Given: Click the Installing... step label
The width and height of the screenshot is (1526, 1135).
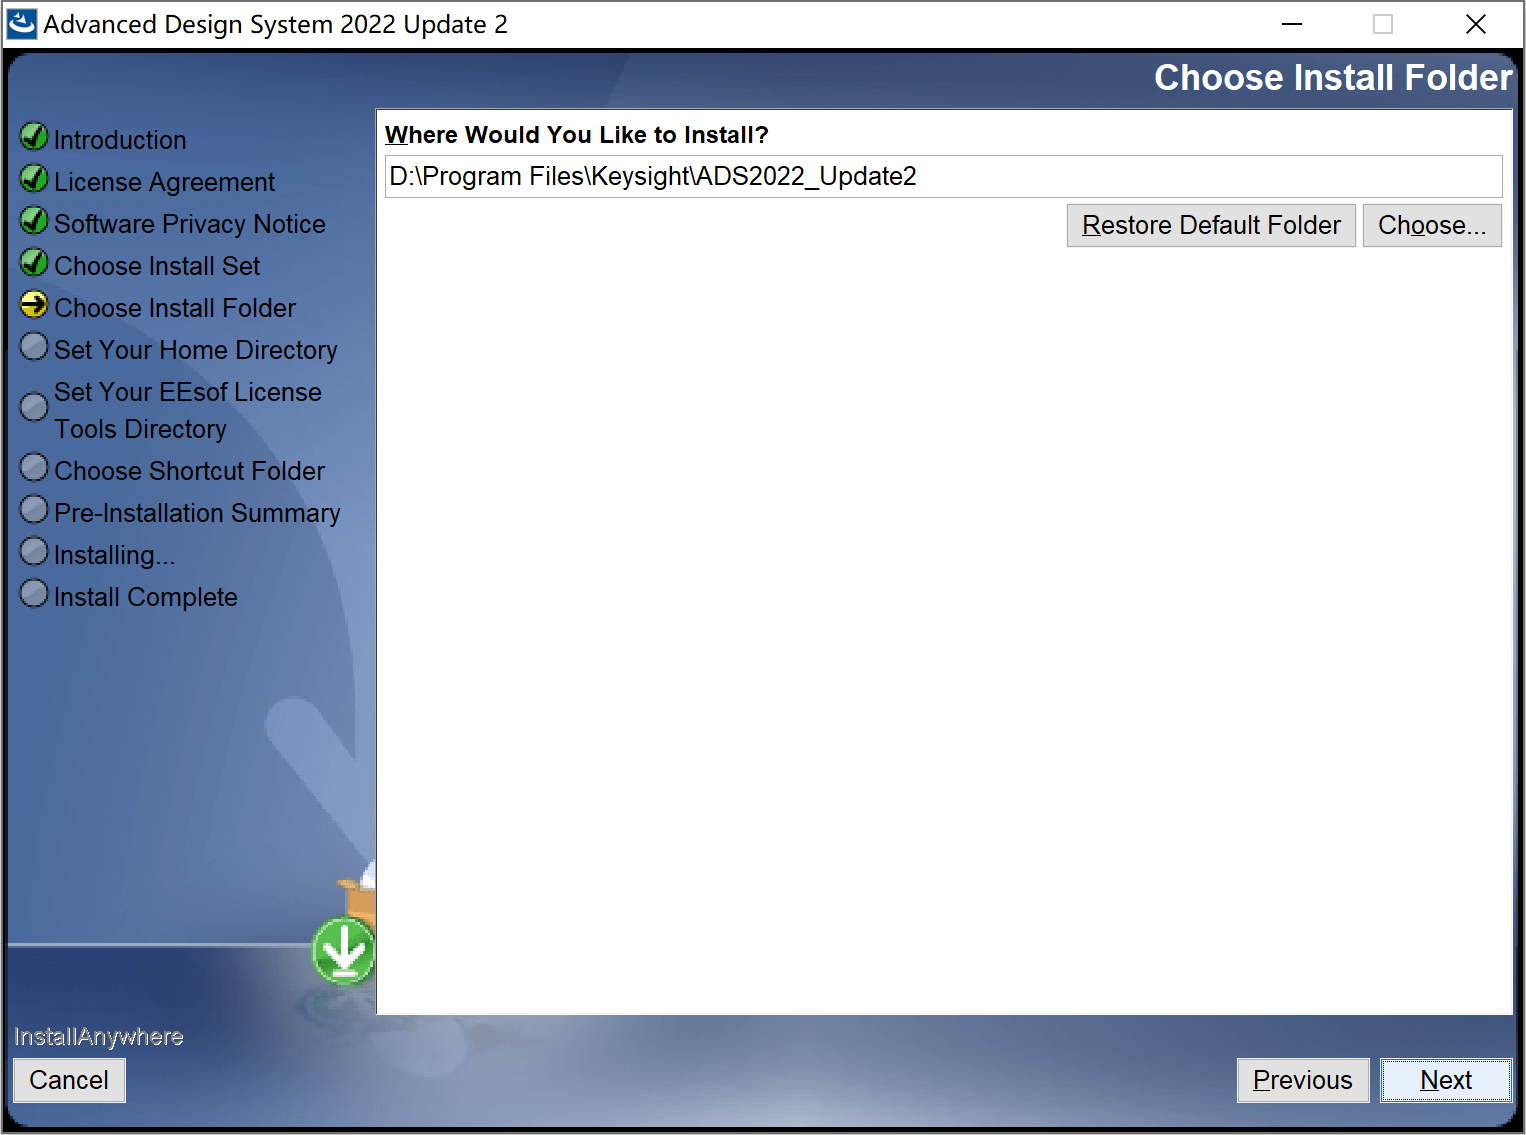Looking at the screenshot, I should 114,555.
